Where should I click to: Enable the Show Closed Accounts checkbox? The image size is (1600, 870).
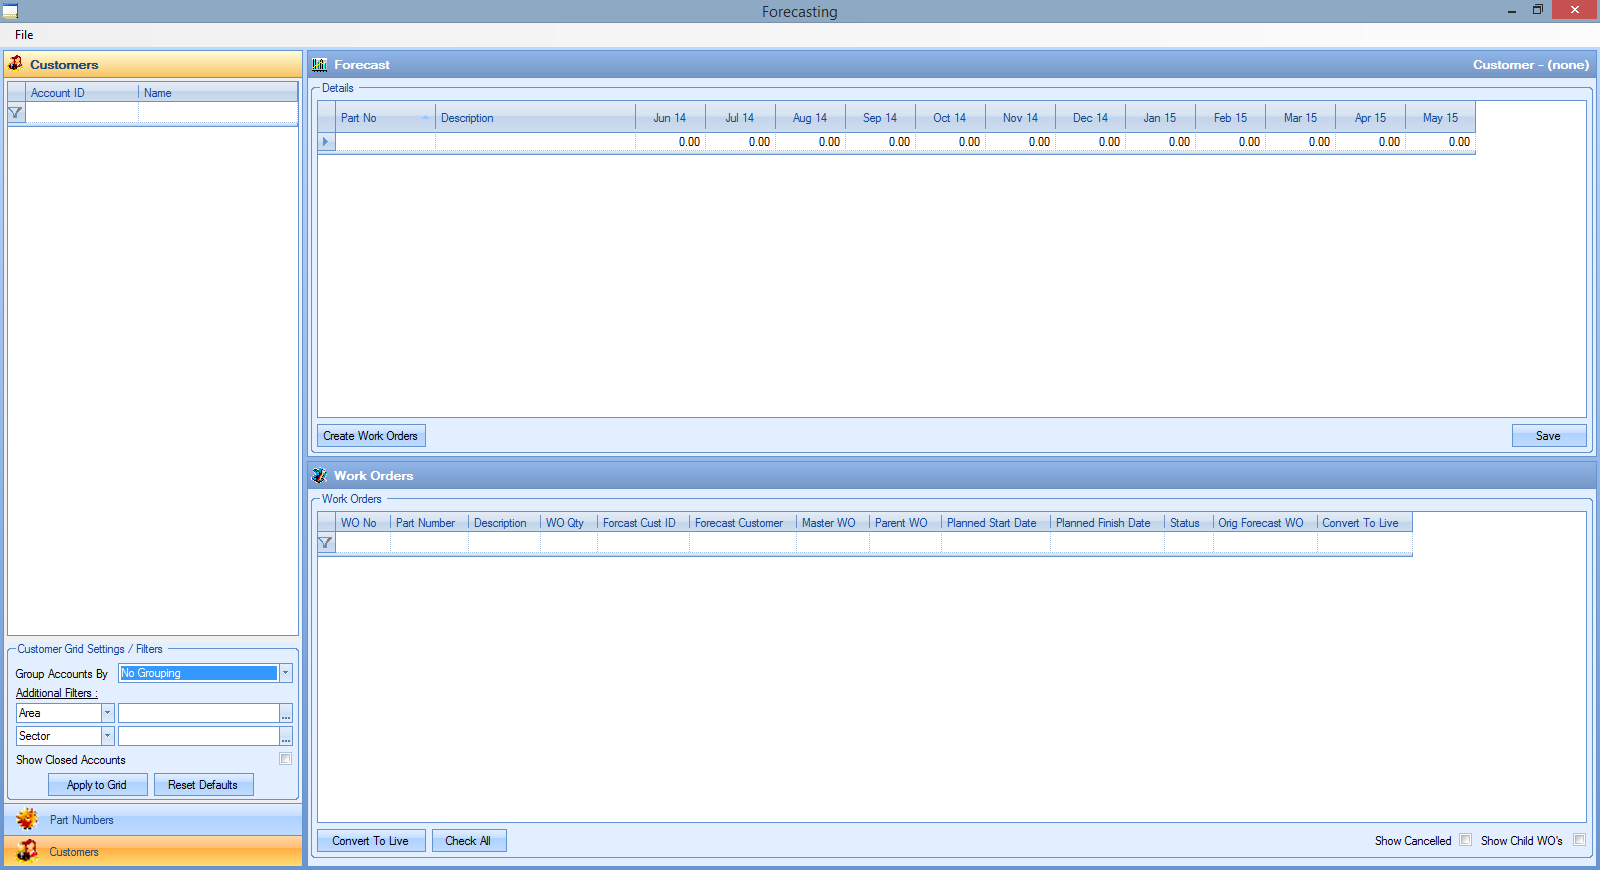[x=286, y=759]
